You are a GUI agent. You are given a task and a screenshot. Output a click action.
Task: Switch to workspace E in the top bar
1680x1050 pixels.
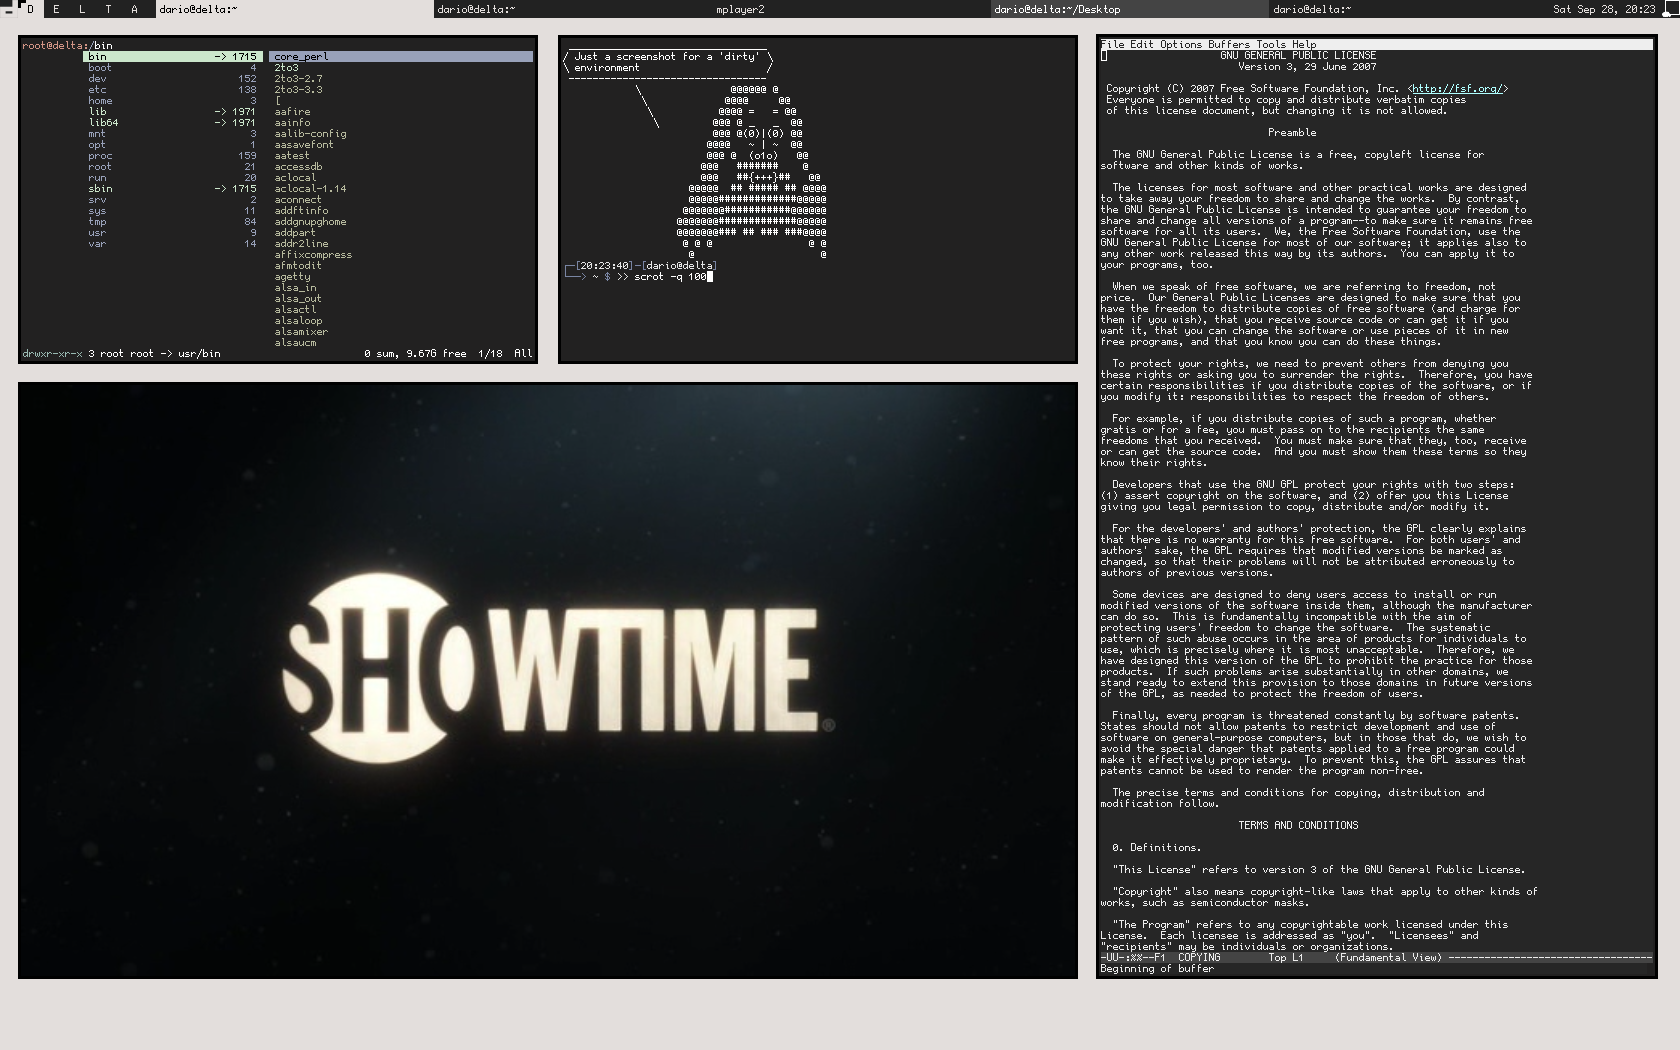pos(56,9)
